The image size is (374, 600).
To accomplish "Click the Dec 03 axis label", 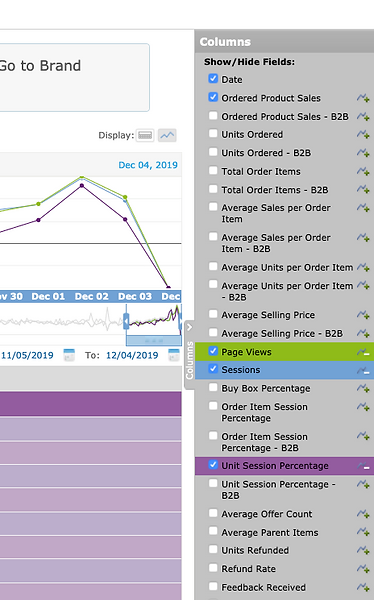I will 135,297.
